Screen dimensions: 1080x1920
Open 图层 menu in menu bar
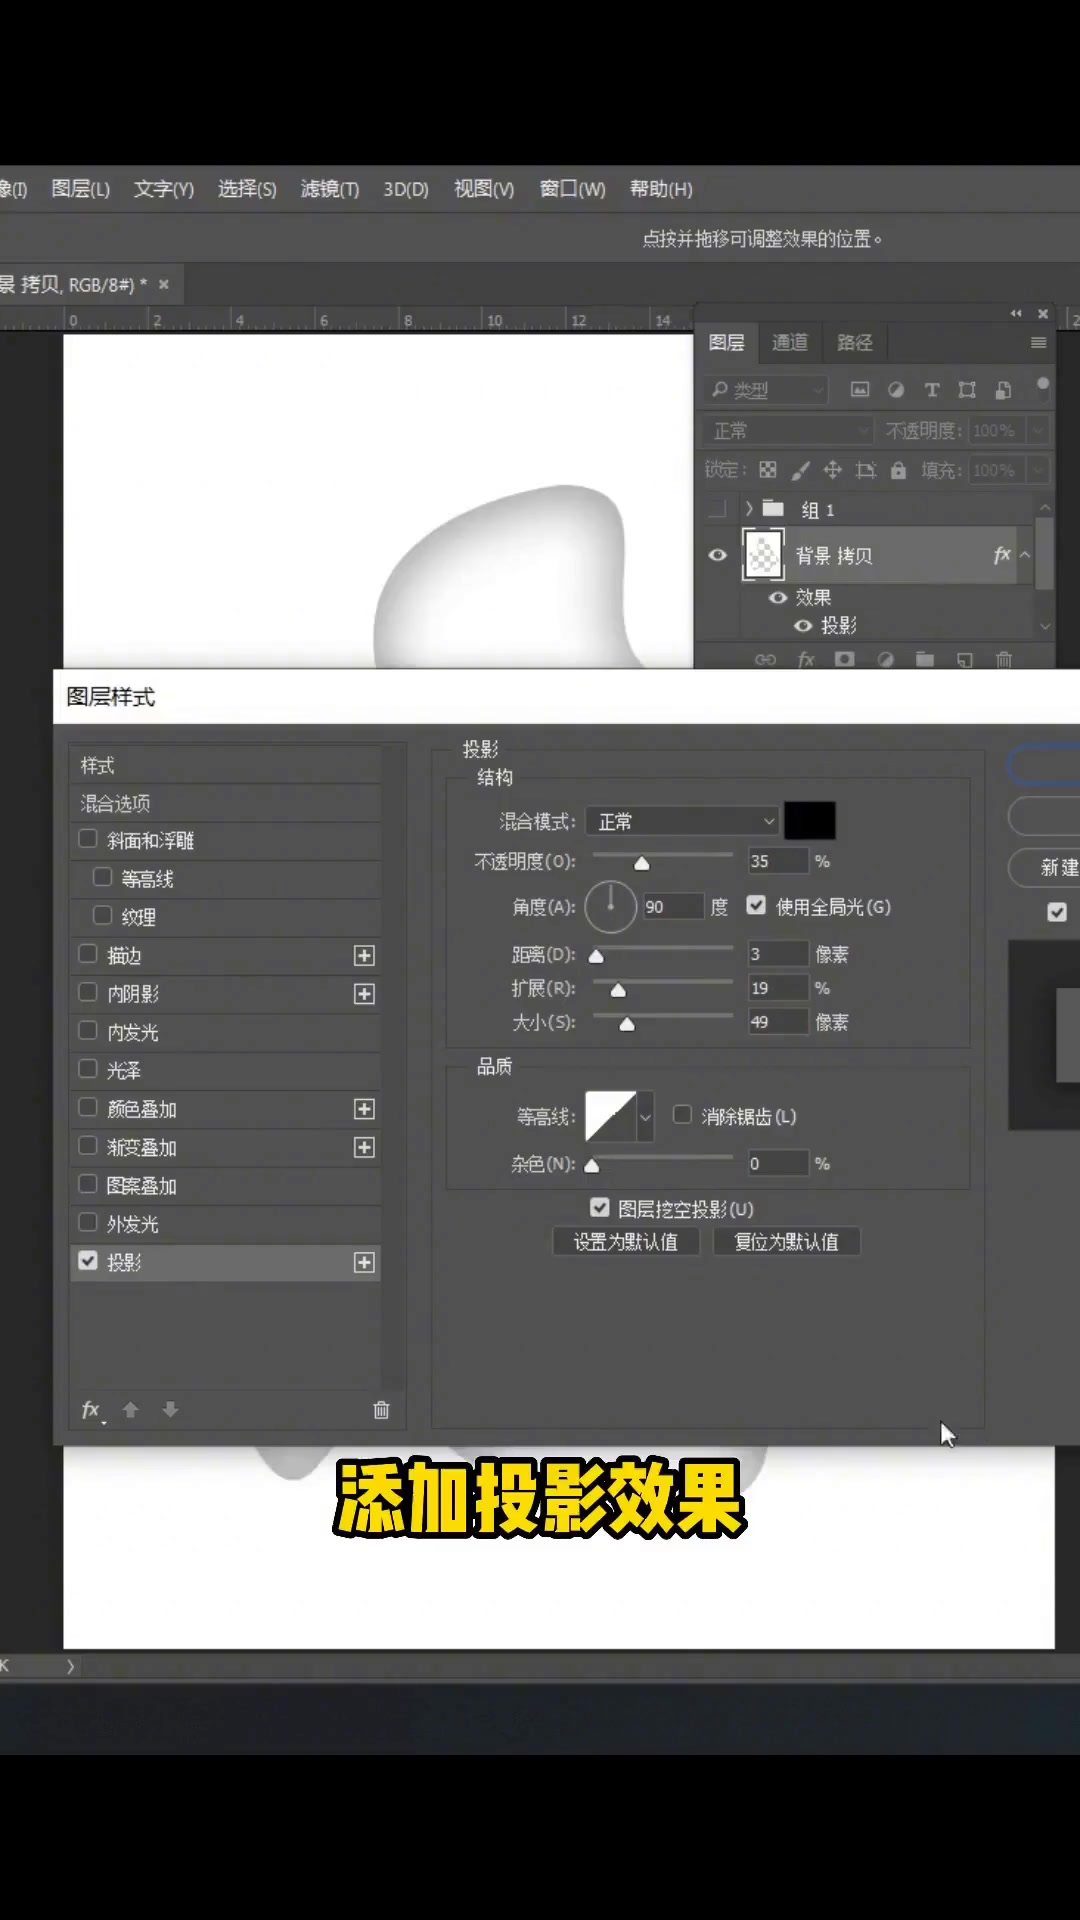80,189
